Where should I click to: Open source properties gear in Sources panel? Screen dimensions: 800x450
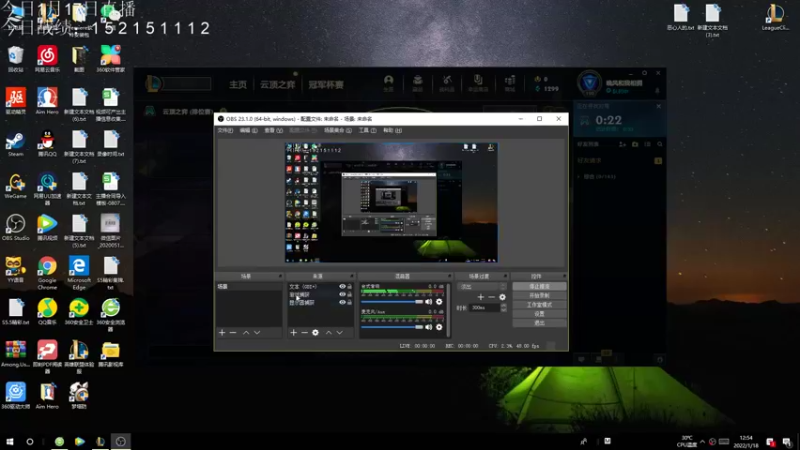click(x=315, y=333)
